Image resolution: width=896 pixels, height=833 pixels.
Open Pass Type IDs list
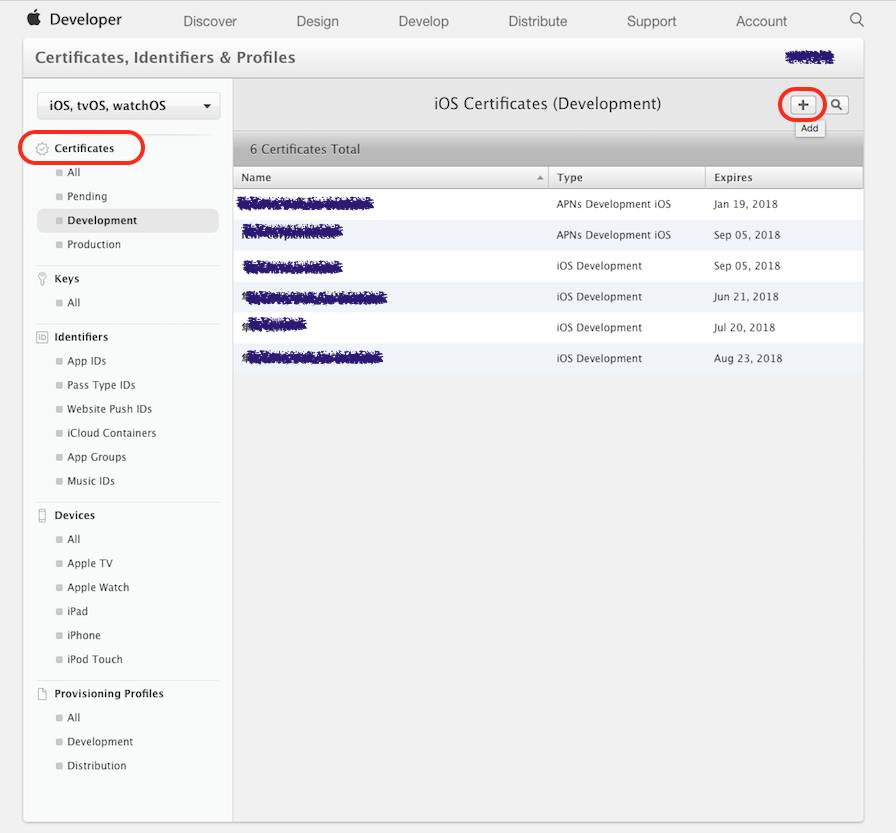[101, 385]
